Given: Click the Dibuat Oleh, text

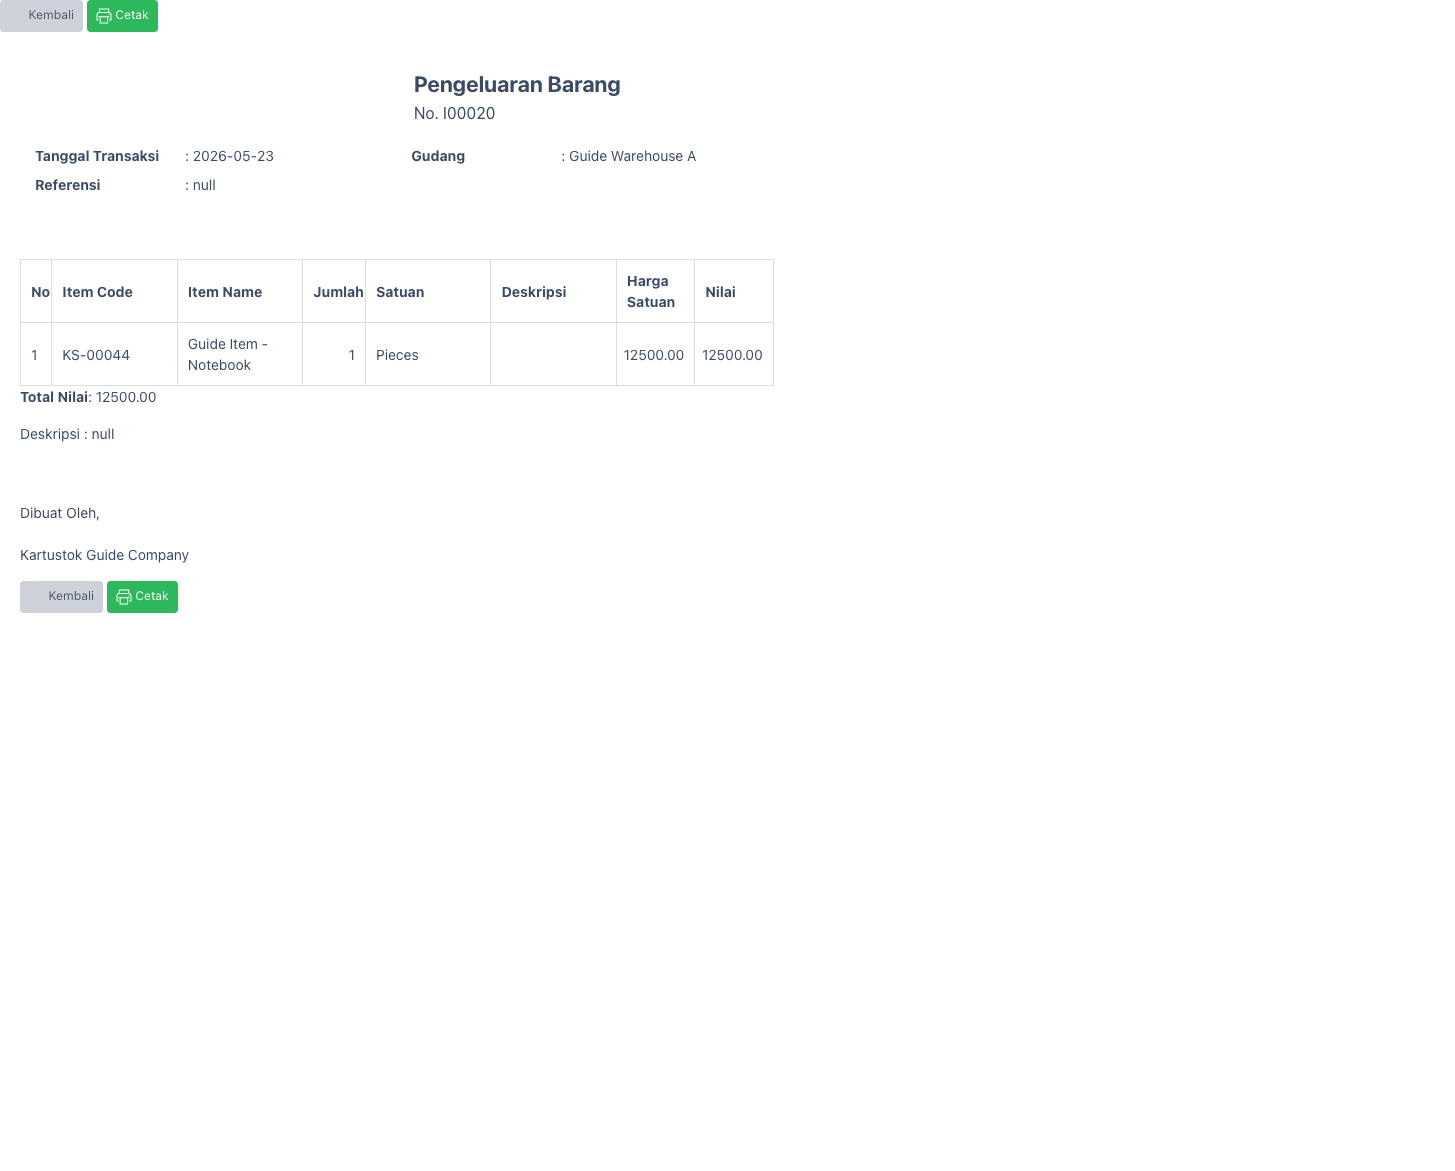Looking at the screenshot, I should point(60,513).
